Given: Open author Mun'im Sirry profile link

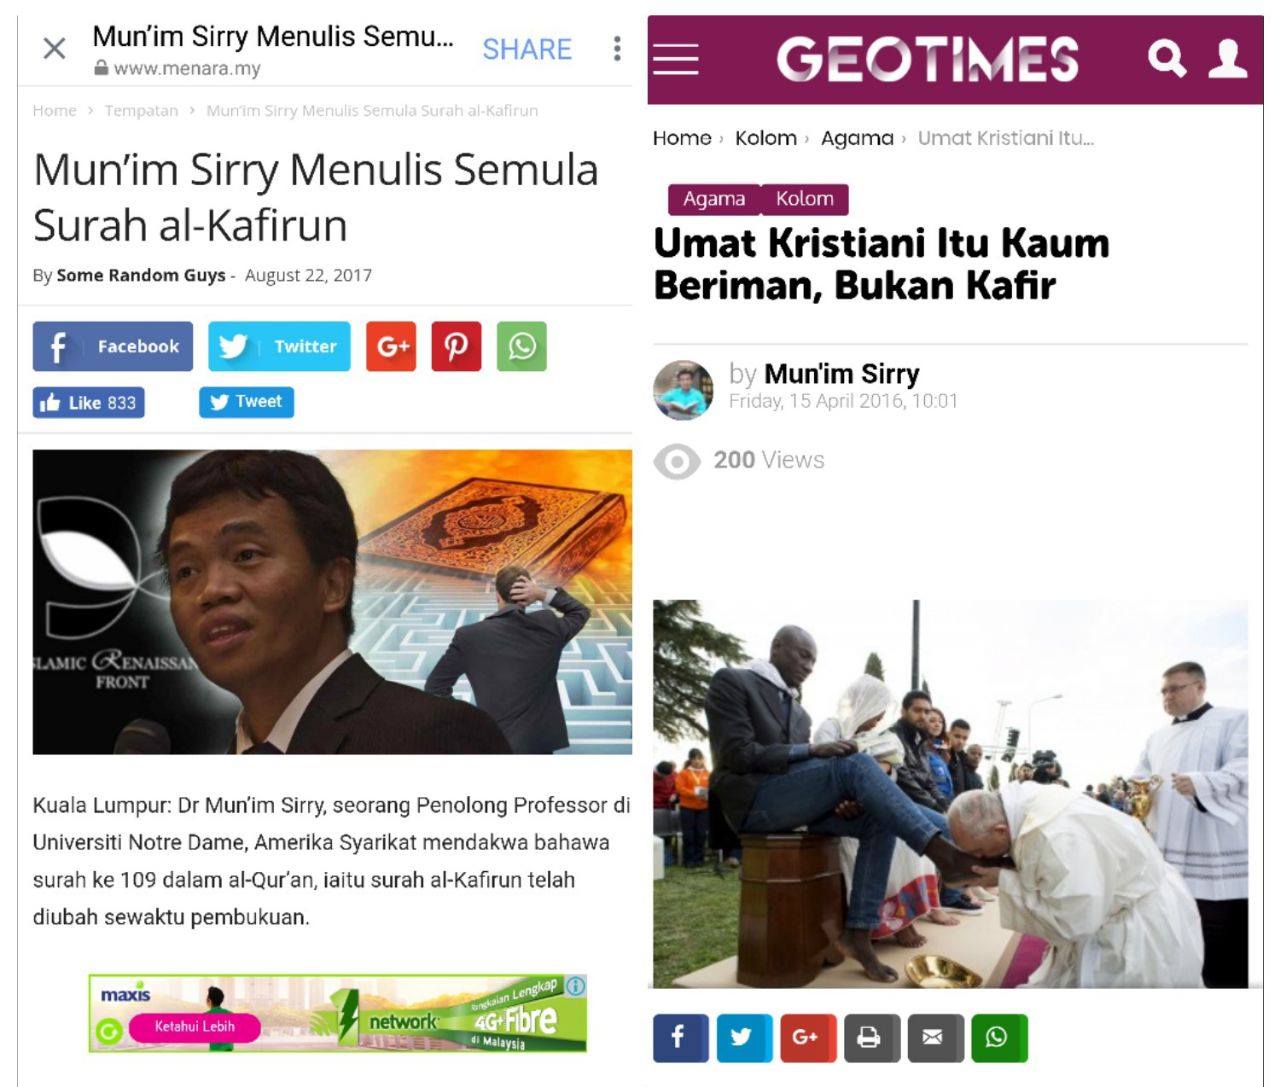Looking at the screenshot, I should pyautogui.click(x=842, y=374).
